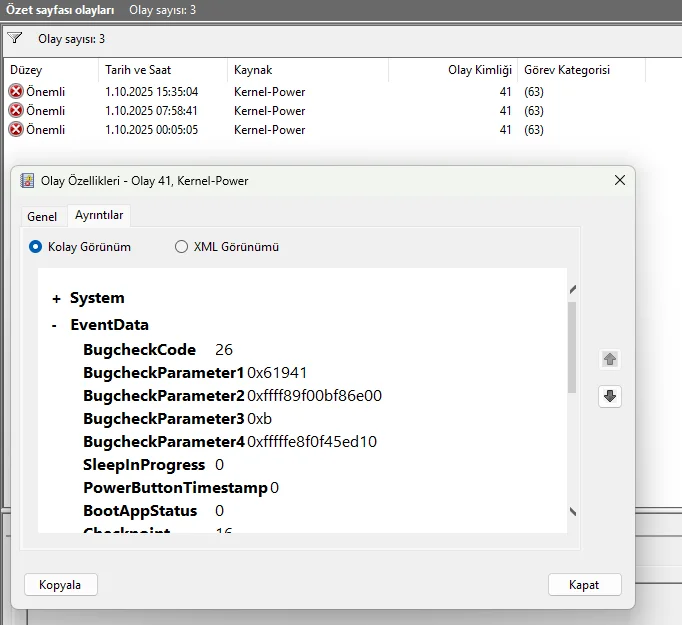
Task: Click the Olay Özellikleri dialog title icon
Action: [x=27, y=180]
